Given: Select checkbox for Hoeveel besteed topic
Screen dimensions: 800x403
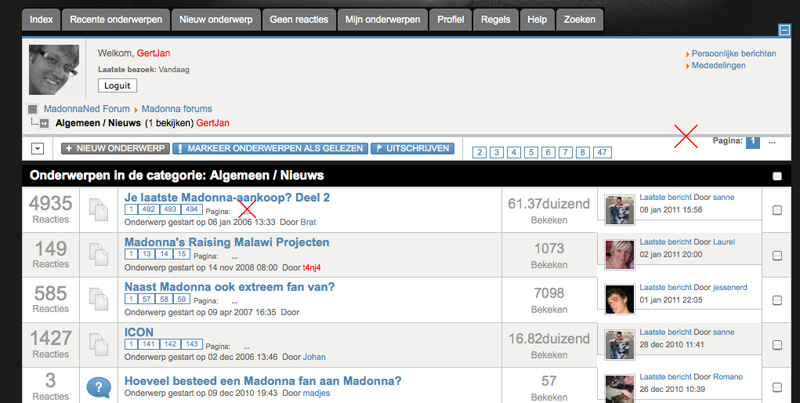Looking at the screenshot, I should pos(777,388).
